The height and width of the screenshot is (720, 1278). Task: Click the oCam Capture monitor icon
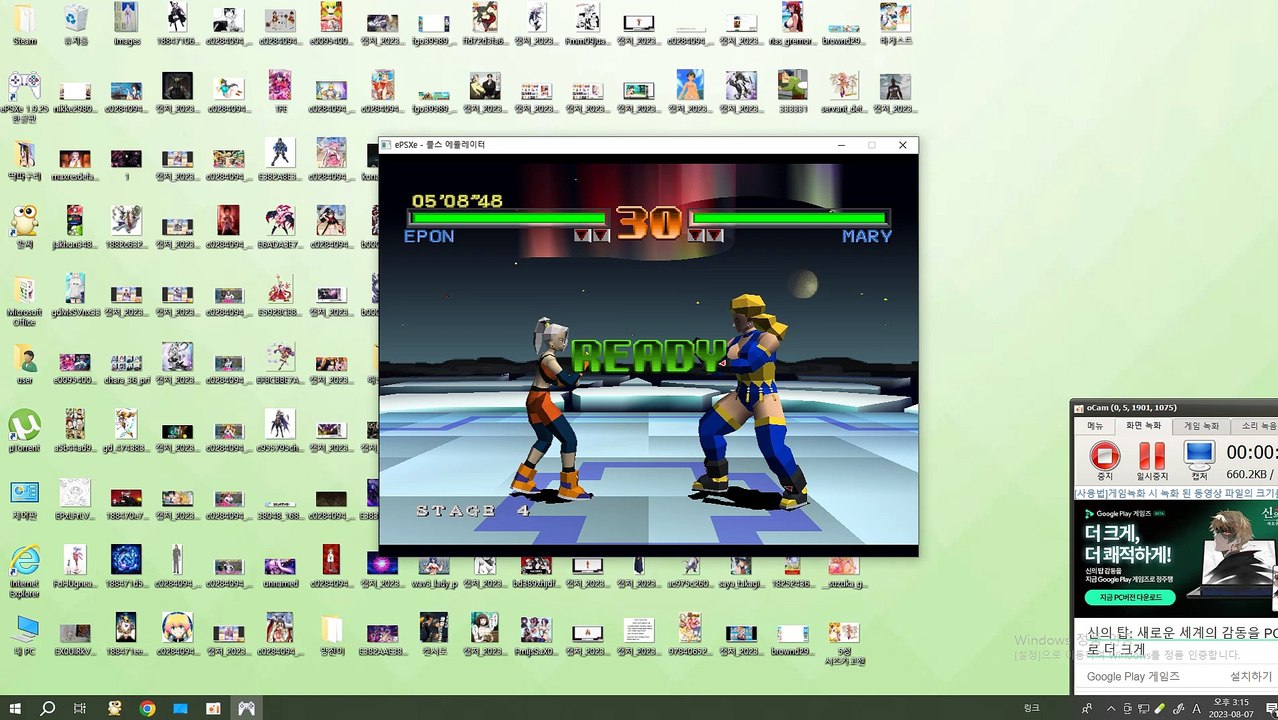pos(1198,460)
